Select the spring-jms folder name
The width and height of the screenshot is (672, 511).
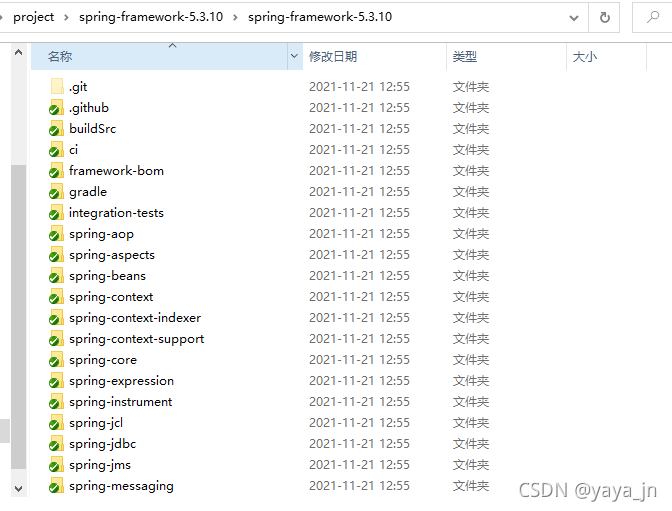tap(100, 465)
